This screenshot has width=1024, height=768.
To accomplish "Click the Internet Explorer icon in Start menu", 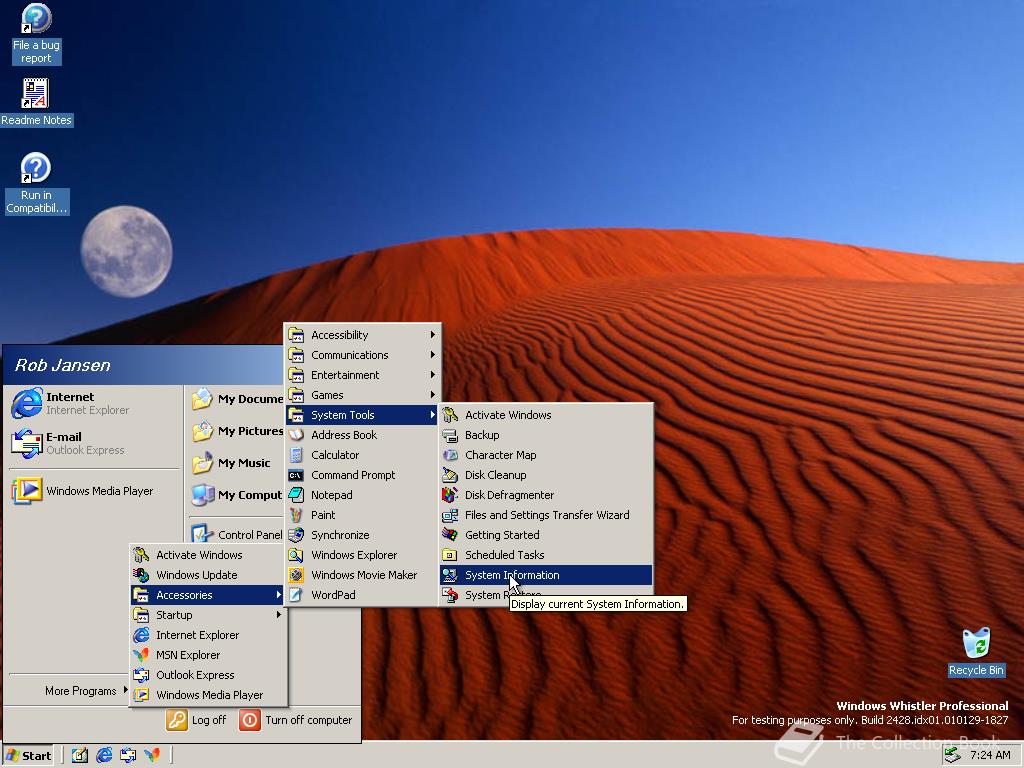I will pyautogui.click(x=27, y=403).
